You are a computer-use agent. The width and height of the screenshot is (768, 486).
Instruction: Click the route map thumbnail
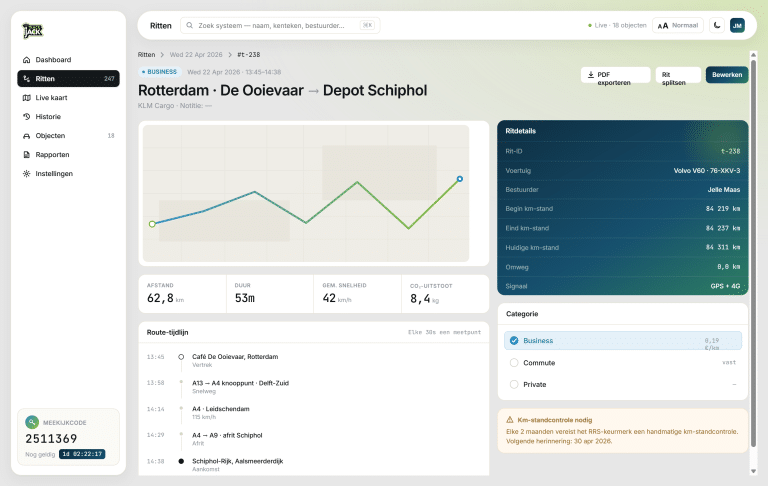306,194
